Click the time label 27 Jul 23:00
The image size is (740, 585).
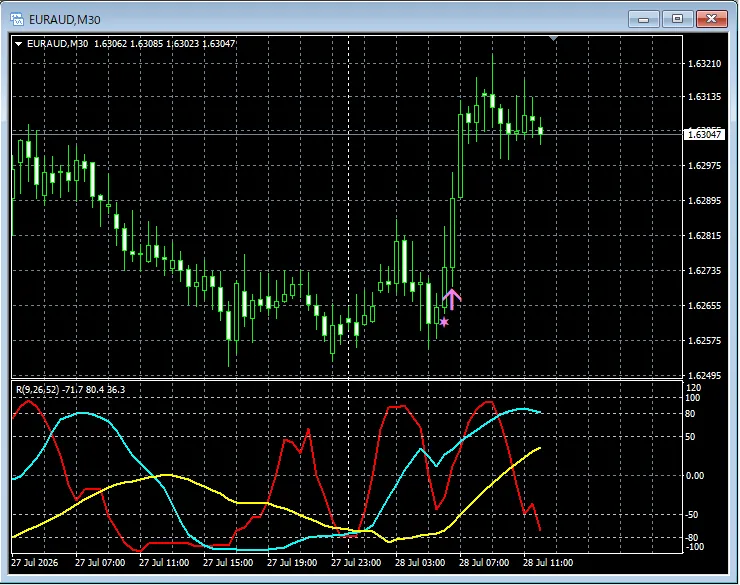tap(356, 563)
